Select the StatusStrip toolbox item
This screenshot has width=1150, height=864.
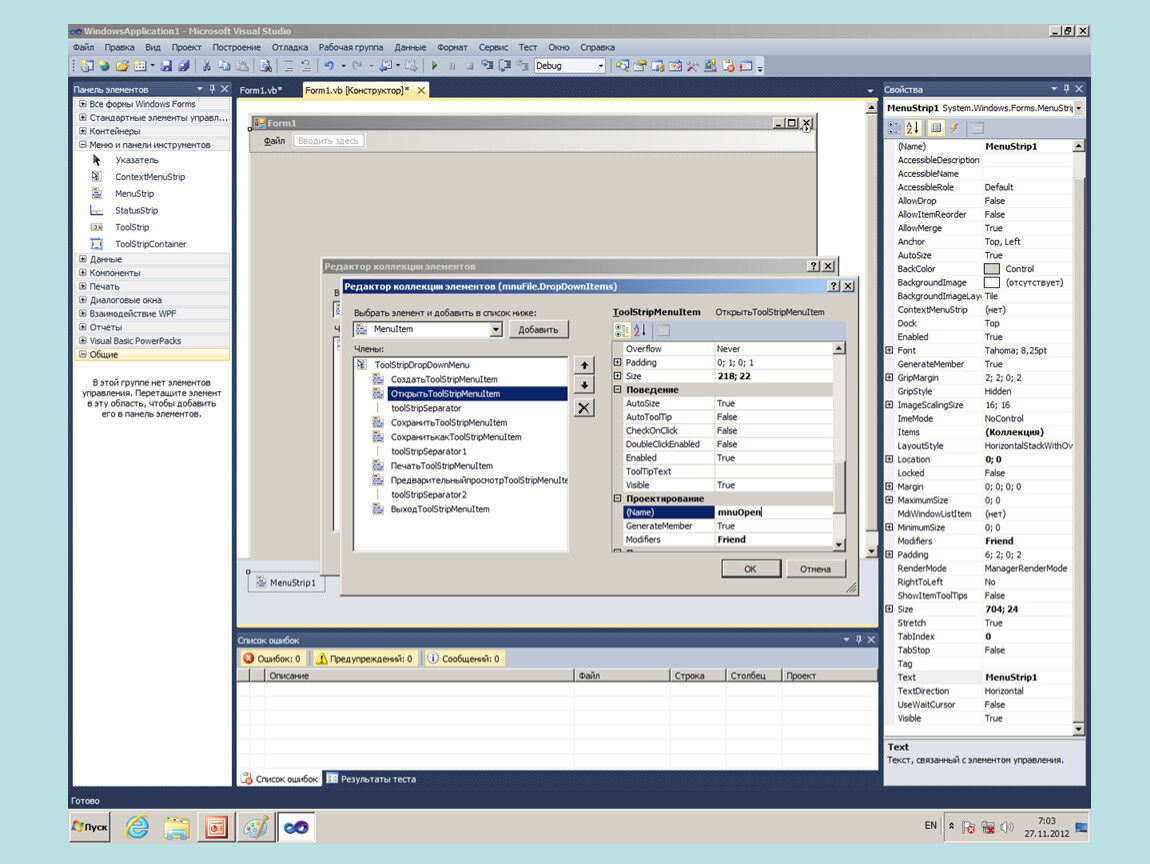(x=136, y=210)
